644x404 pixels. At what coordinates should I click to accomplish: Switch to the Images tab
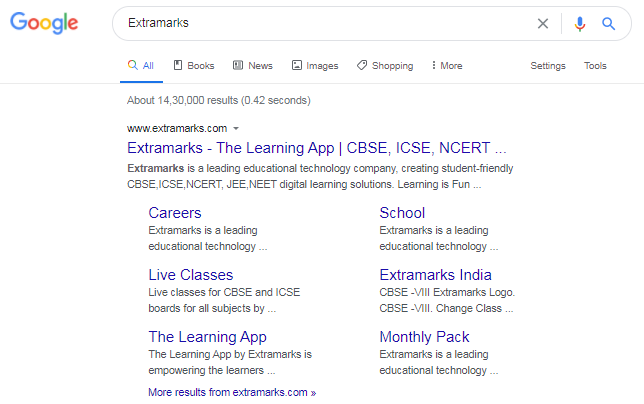(315, 66)
